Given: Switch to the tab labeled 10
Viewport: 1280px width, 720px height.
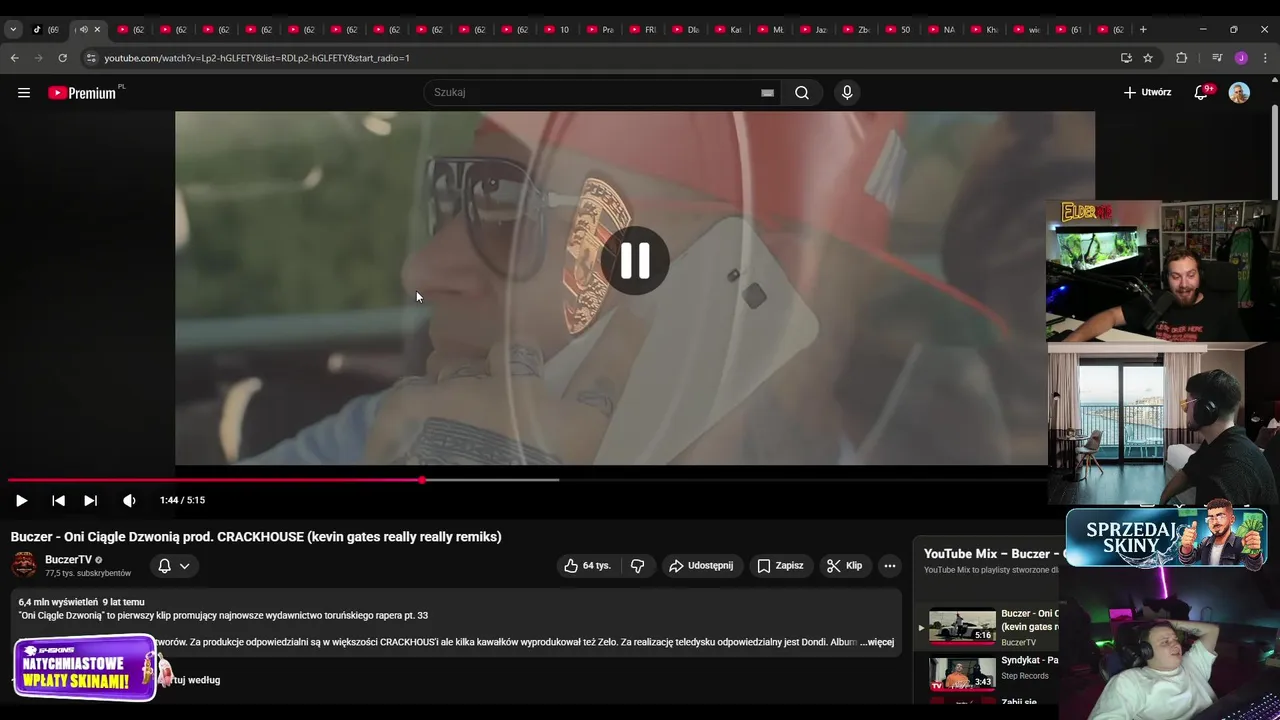Looking at the screenshot, I should pos(557,29).
